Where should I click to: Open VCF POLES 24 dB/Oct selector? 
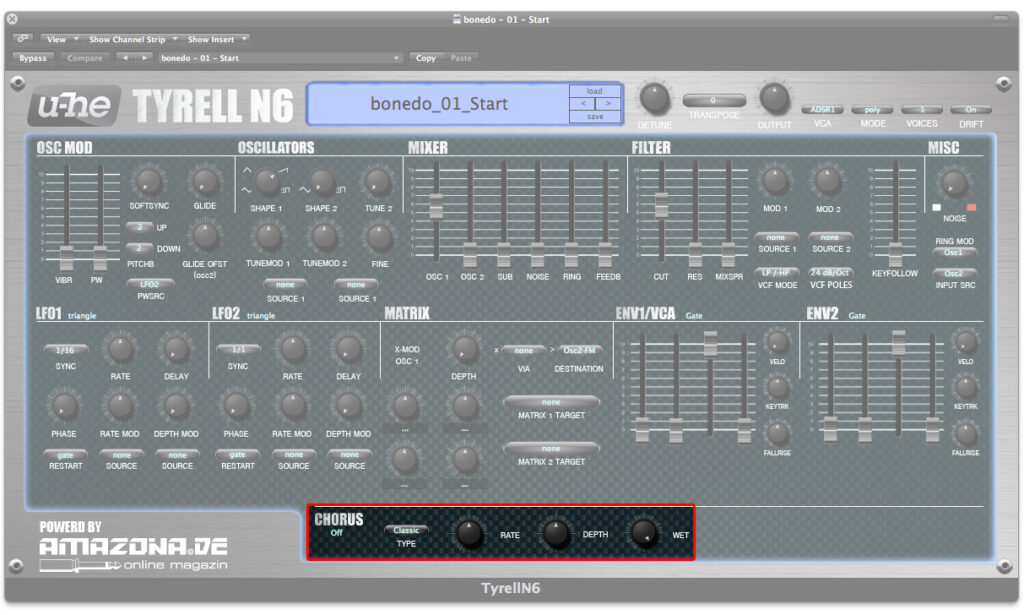coord(830,272)
